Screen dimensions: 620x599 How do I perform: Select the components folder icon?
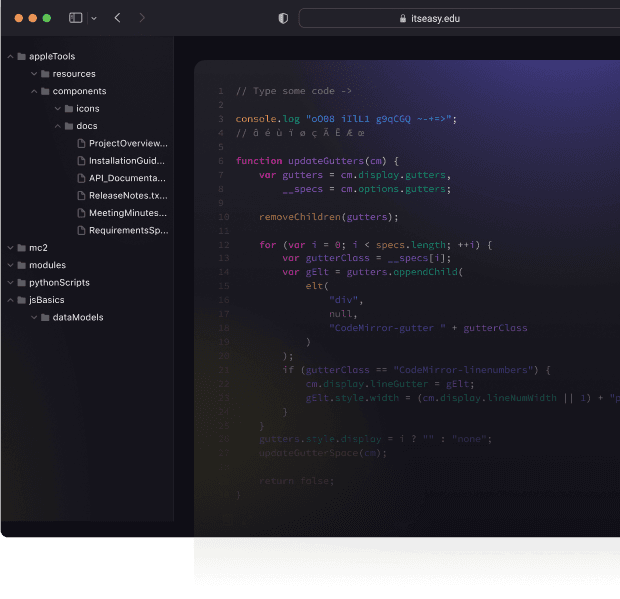pyautogui.click(x=45, y=91)
